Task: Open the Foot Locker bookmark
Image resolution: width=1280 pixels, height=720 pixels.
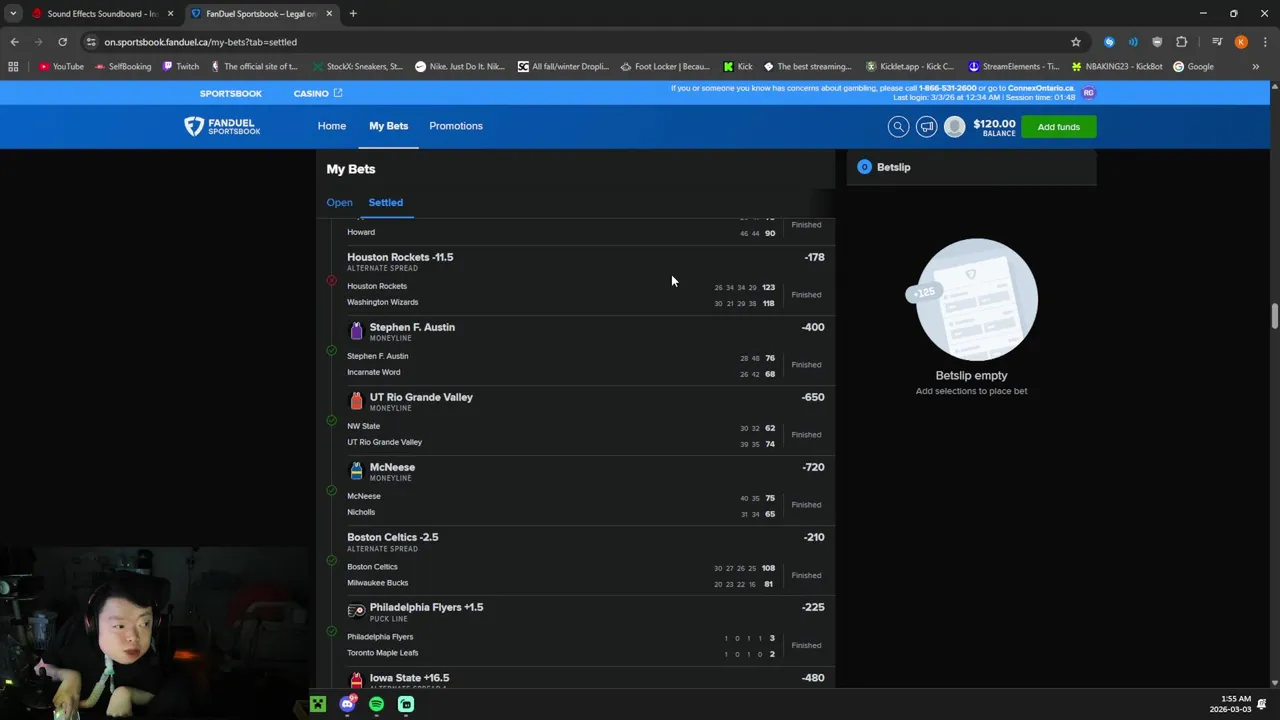Action: 665,67
